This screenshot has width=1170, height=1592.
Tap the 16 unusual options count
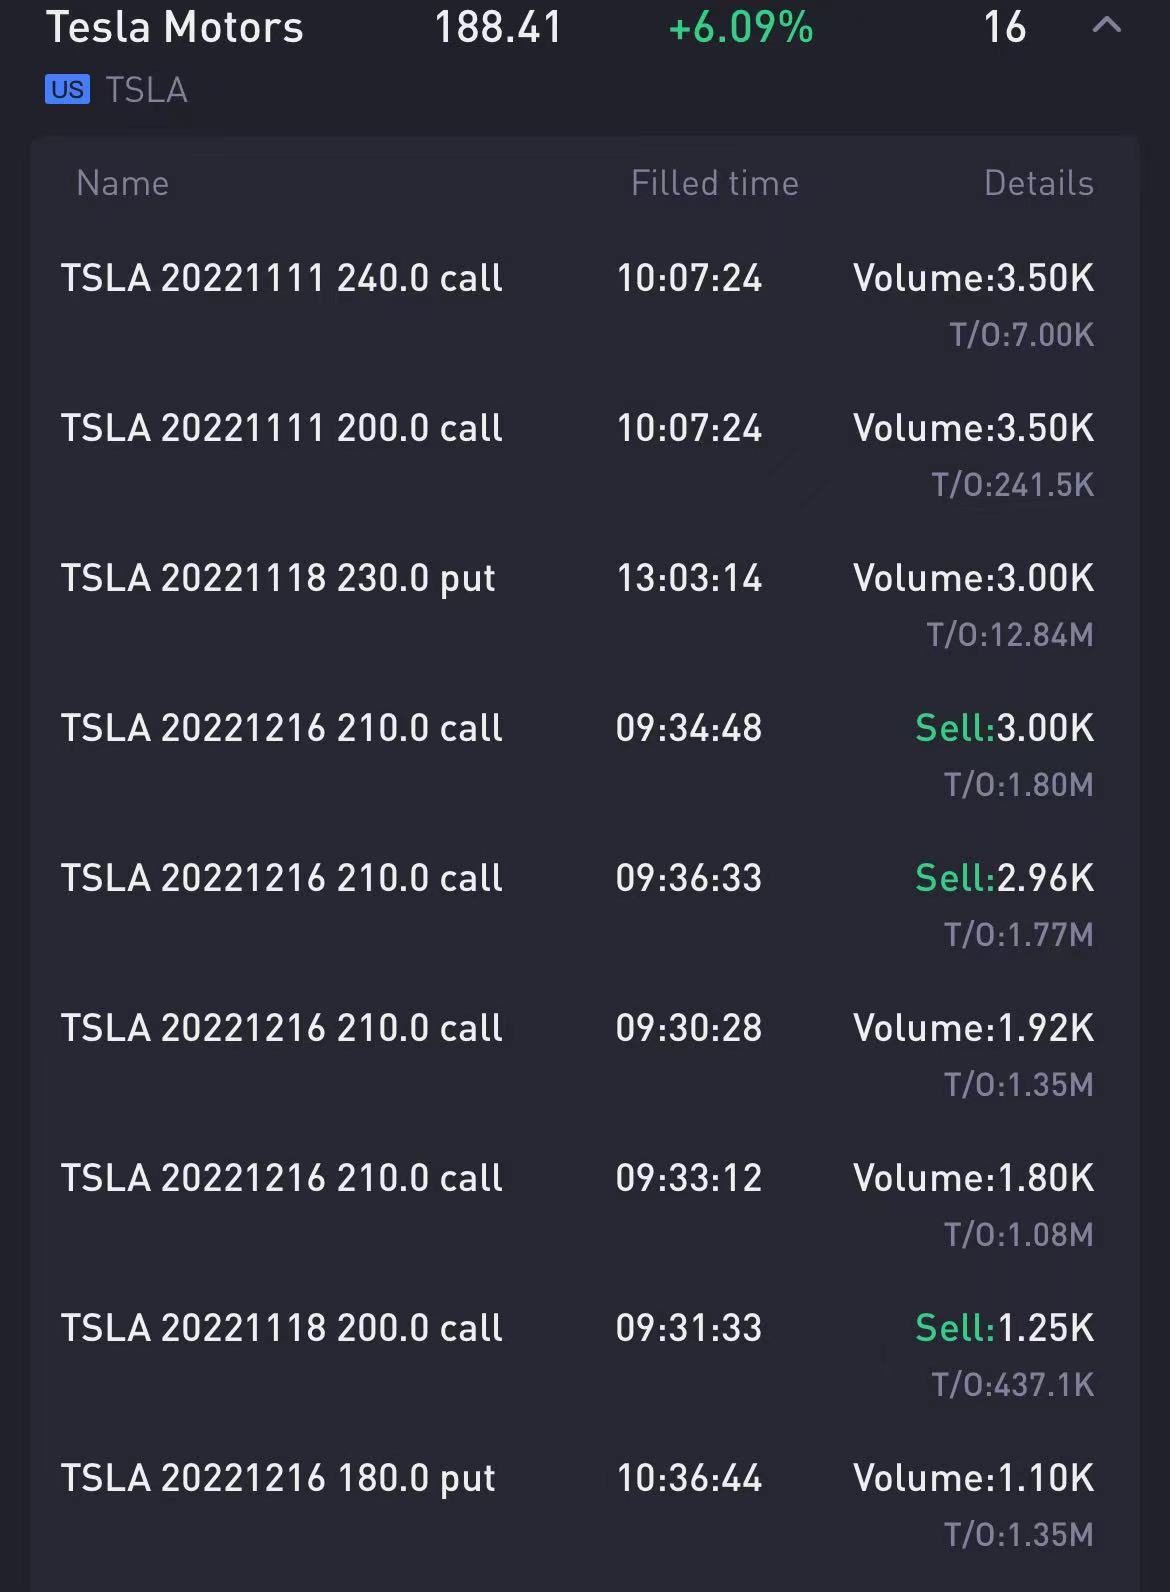pyautogui.click(x=1004, y=27)
